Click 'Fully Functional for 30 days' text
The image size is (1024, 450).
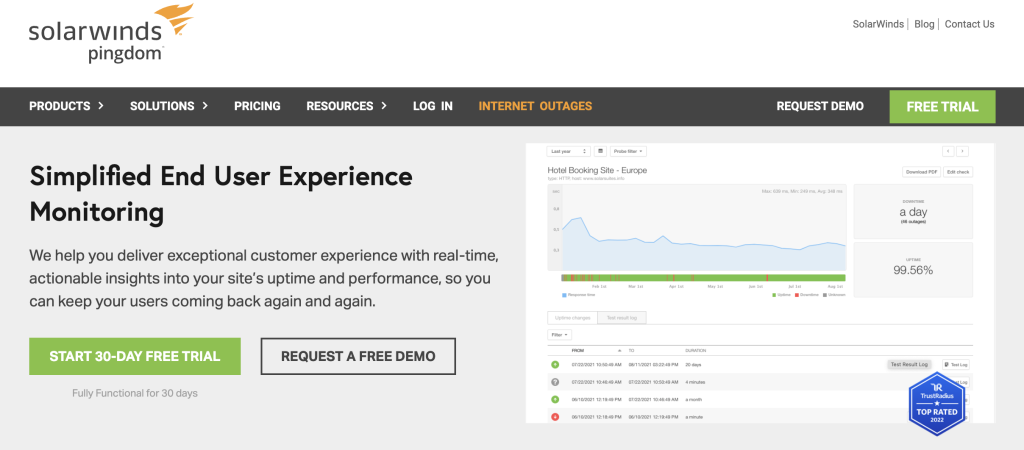tap(135, 393)
